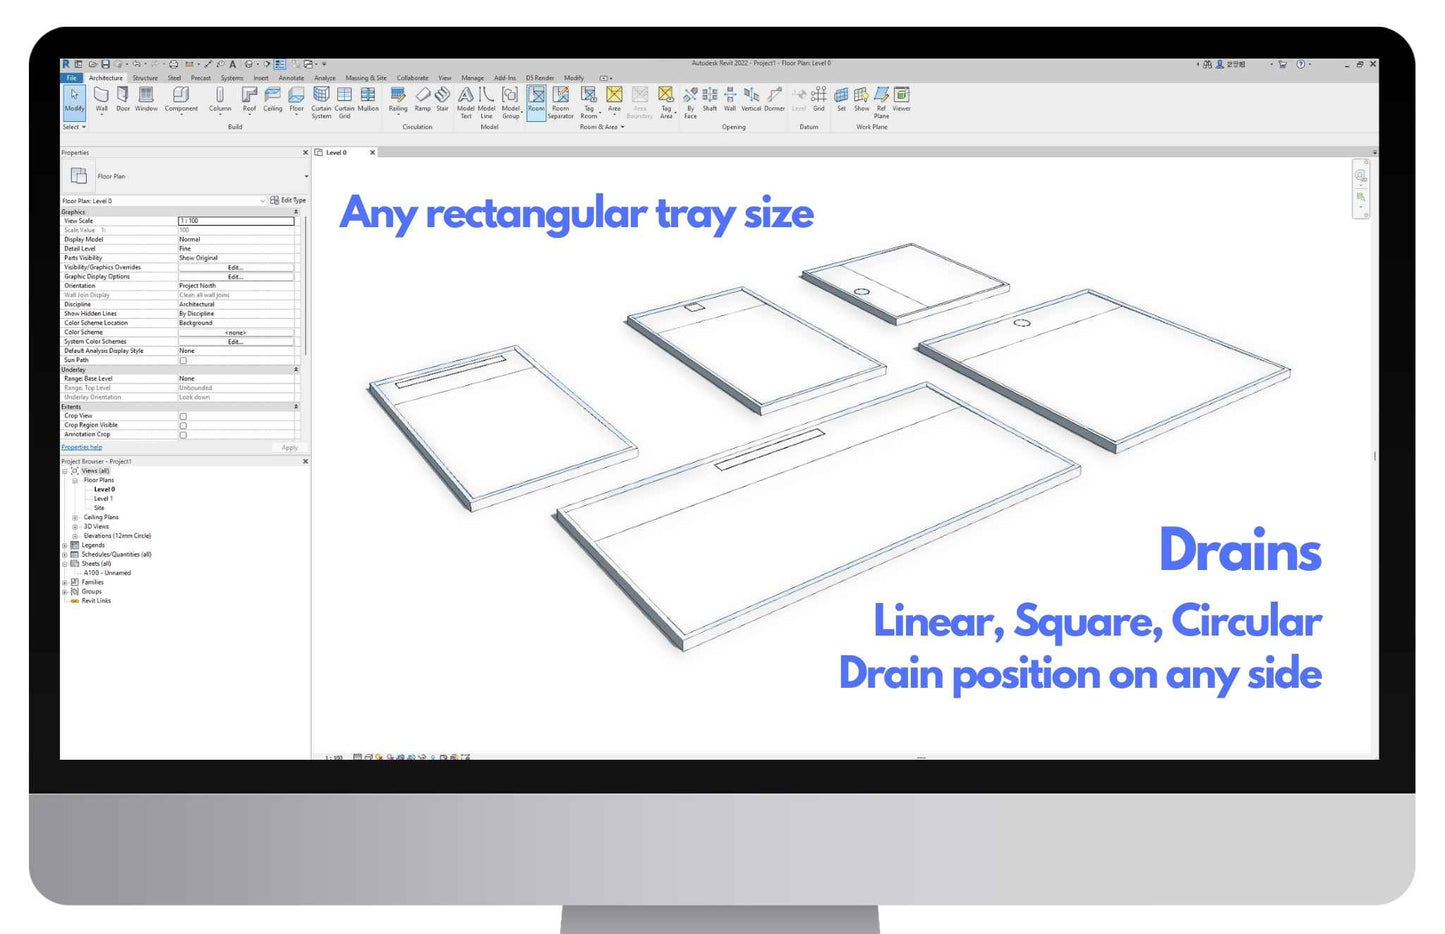Open the Annotate ribbon tab
1445x934 pixels.
point(291,78)
